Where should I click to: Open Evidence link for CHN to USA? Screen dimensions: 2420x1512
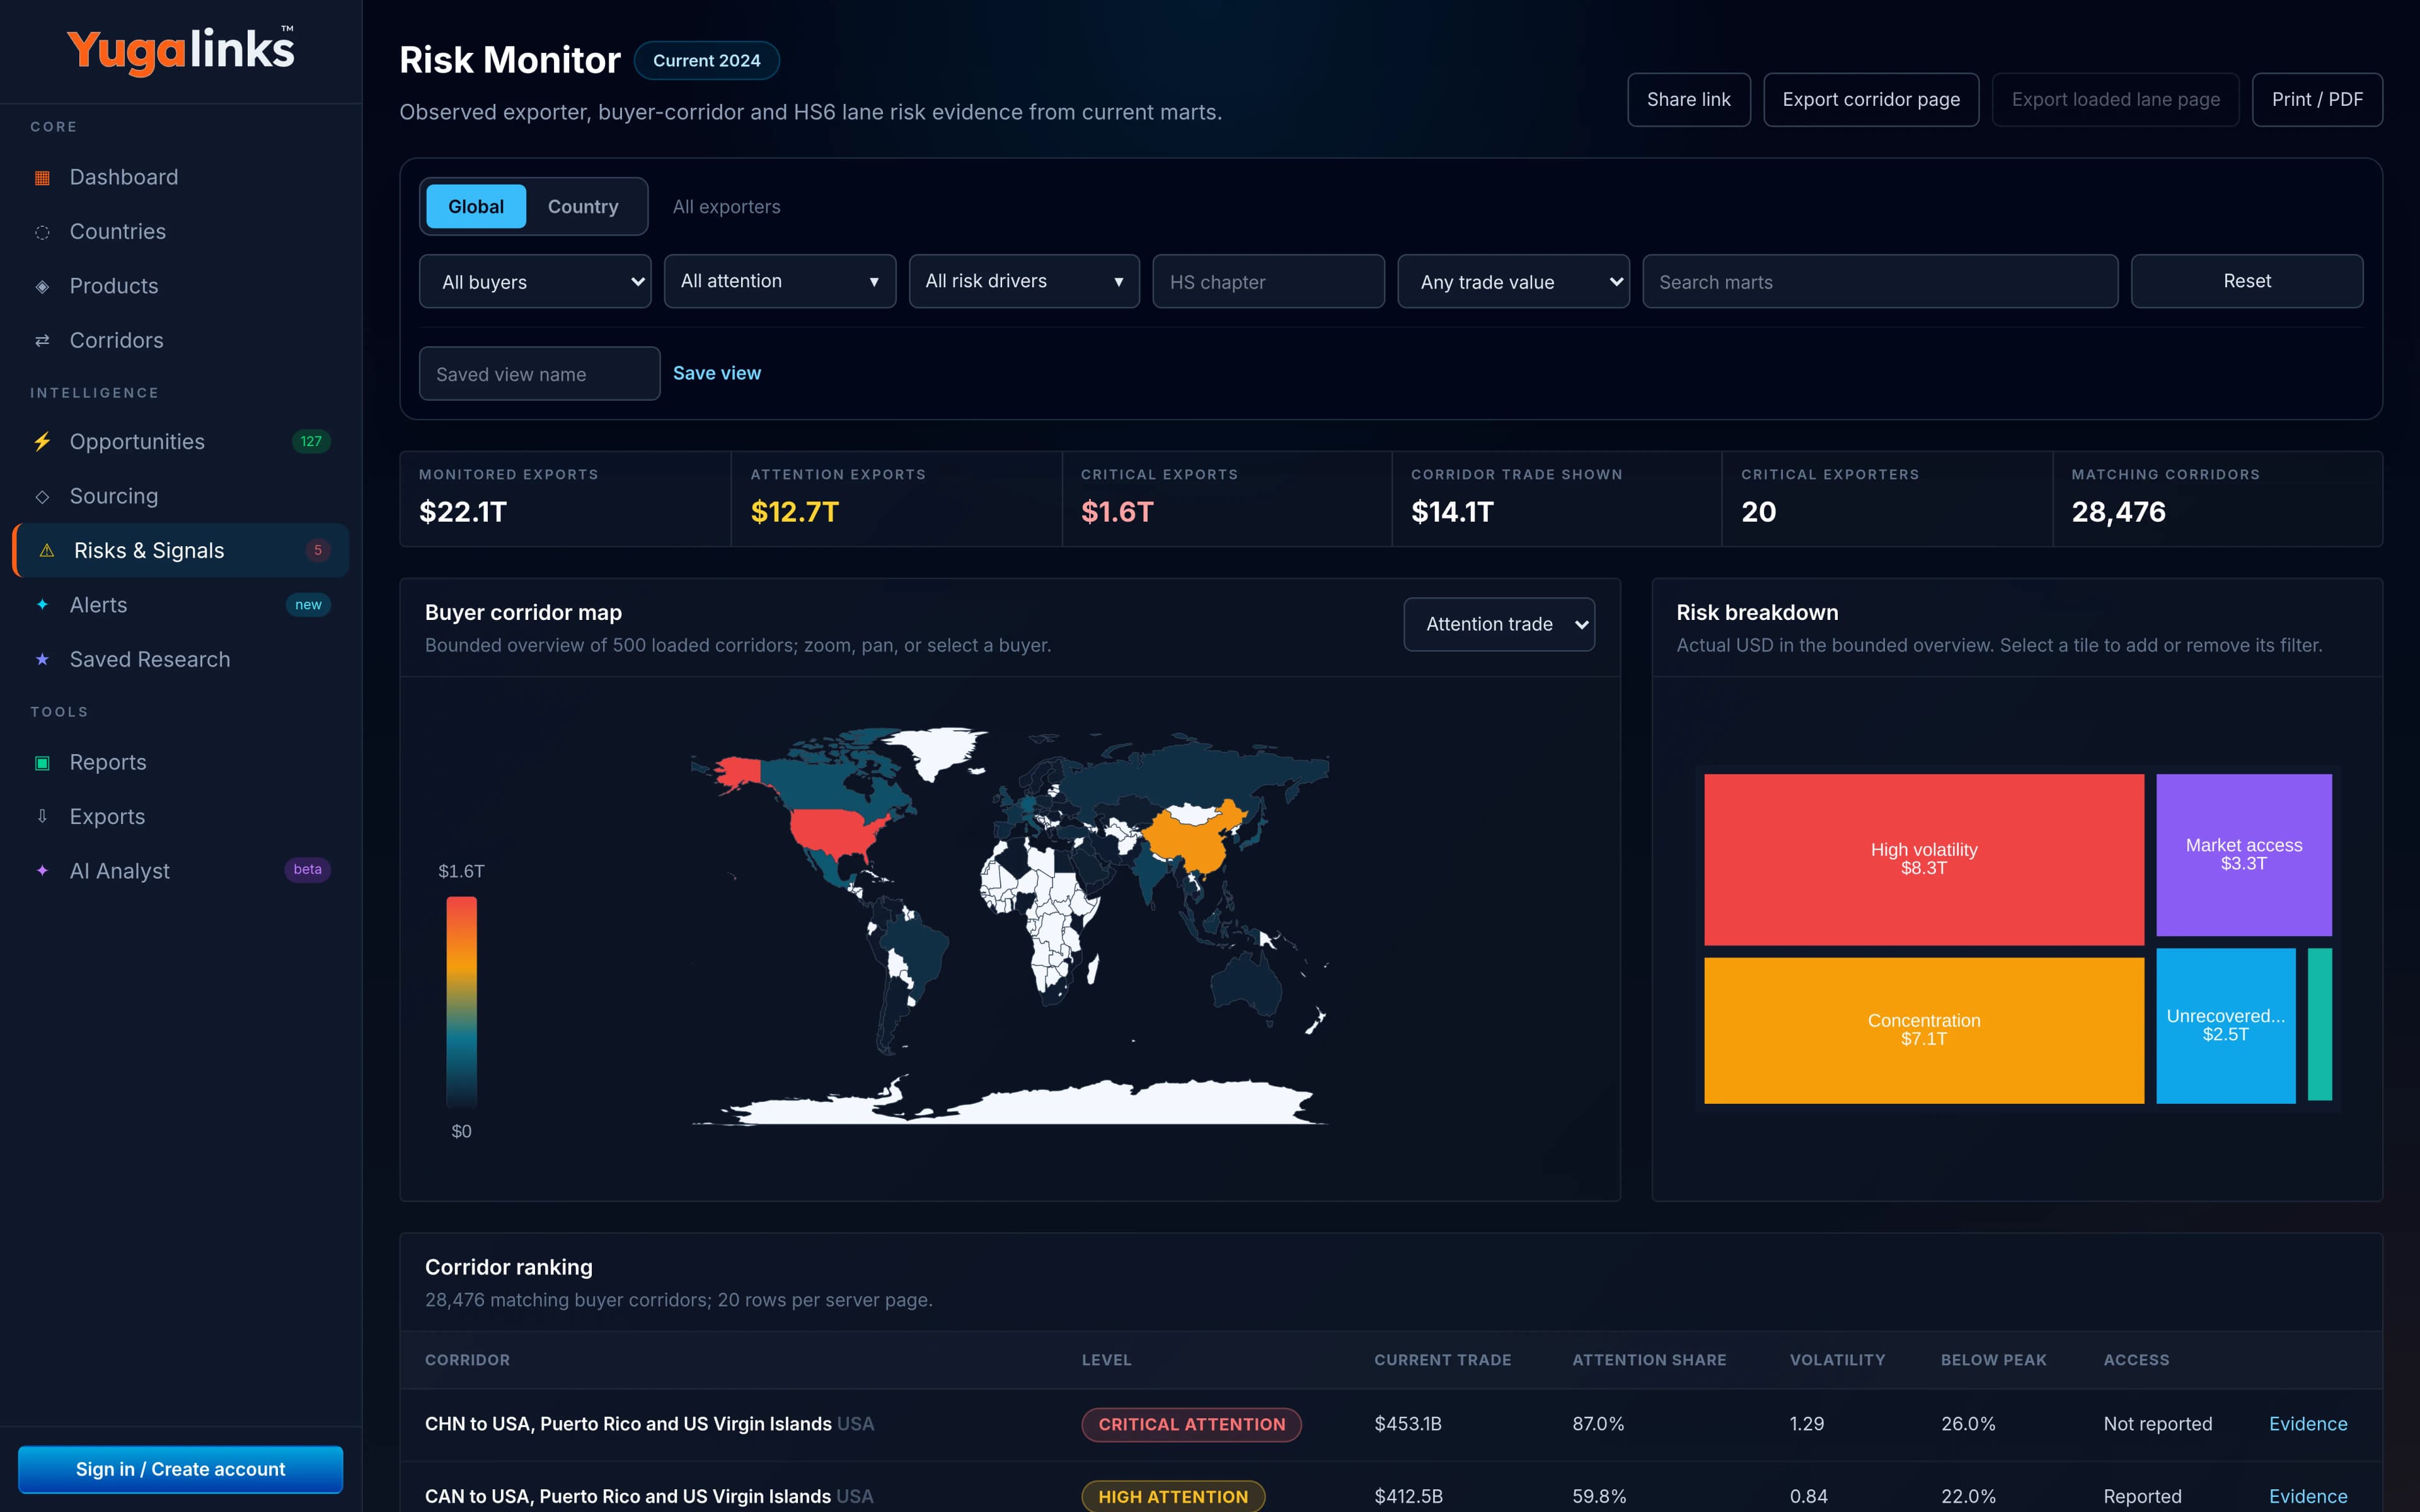click(2308, 1424)
